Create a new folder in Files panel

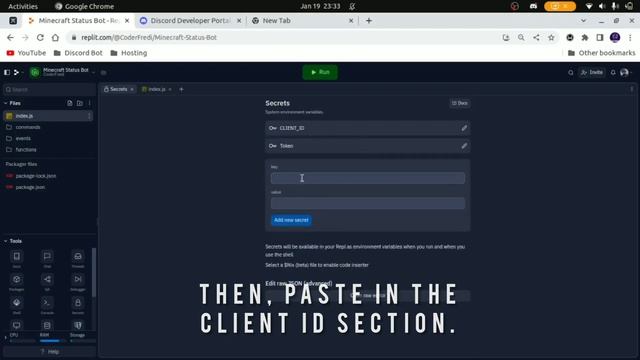(x=80, y=103)
